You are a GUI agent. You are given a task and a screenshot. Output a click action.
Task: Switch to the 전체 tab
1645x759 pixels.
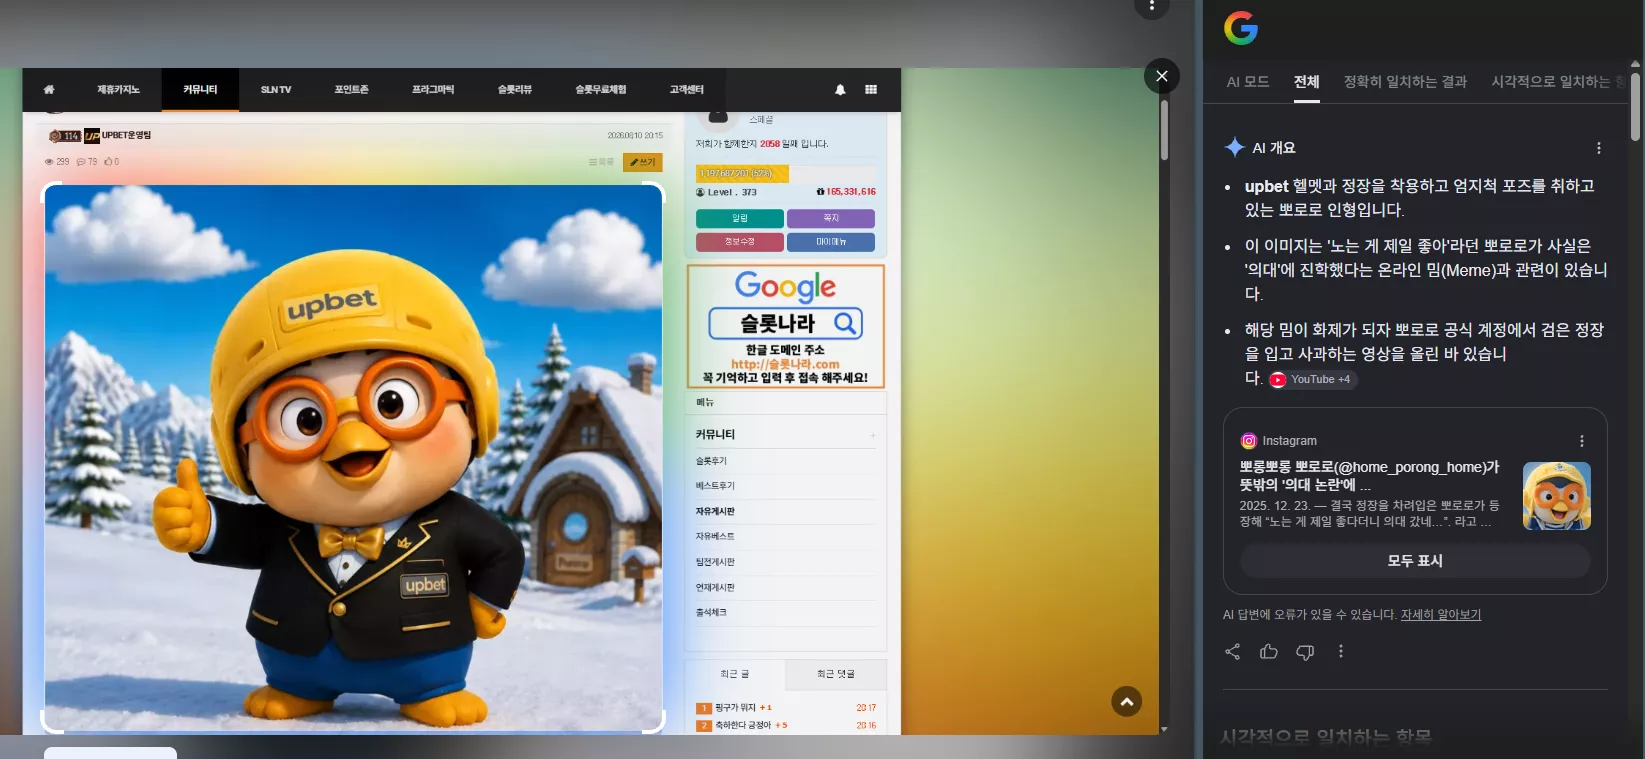1306,82
